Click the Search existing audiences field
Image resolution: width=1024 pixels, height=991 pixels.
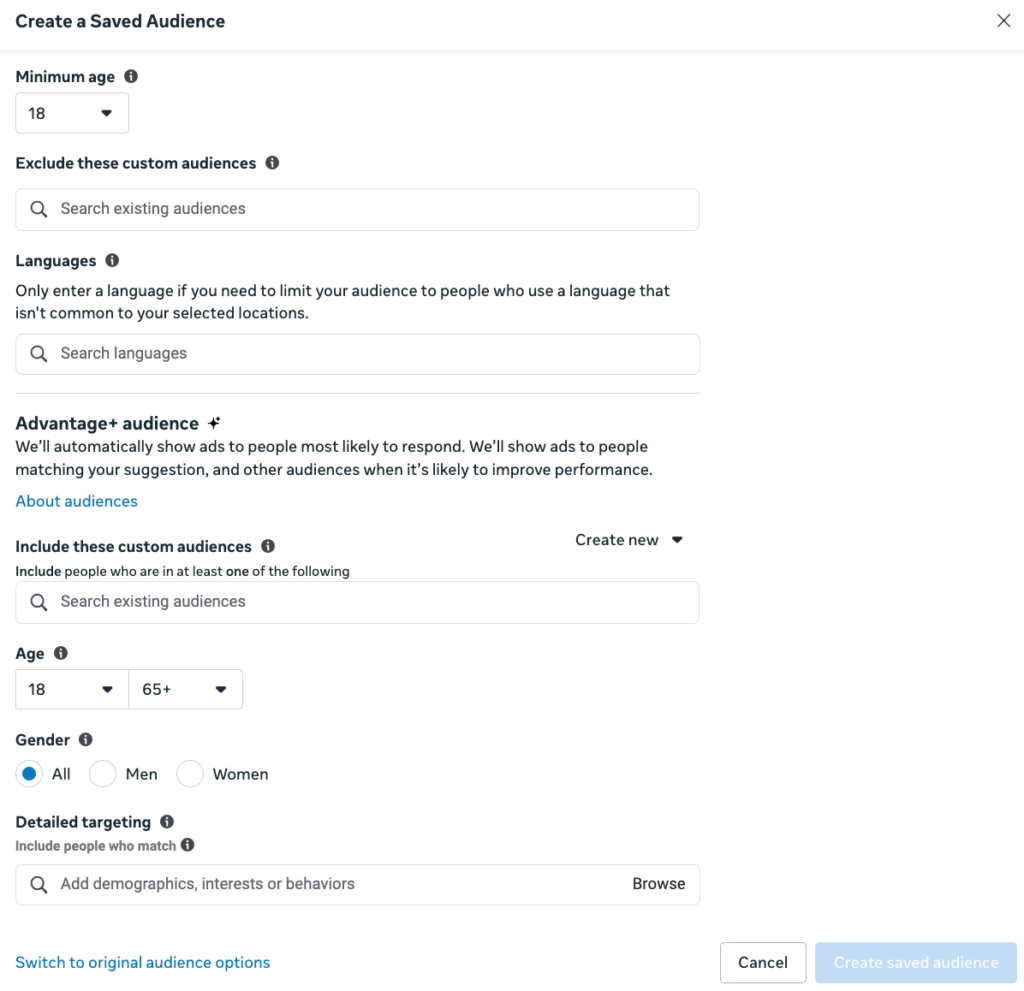(x=357, y=209)
